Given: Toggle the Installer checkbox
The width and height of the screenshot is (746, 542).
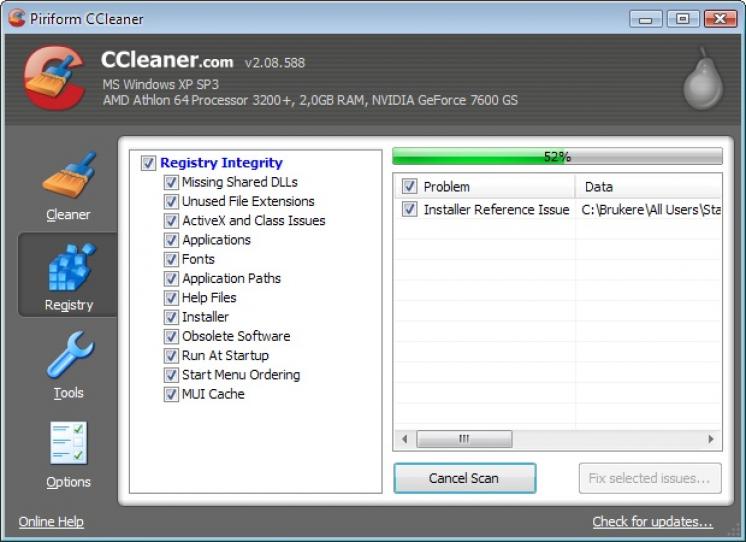Looking at the screenshot, I should pyautogui.click(x=171, y=317).
